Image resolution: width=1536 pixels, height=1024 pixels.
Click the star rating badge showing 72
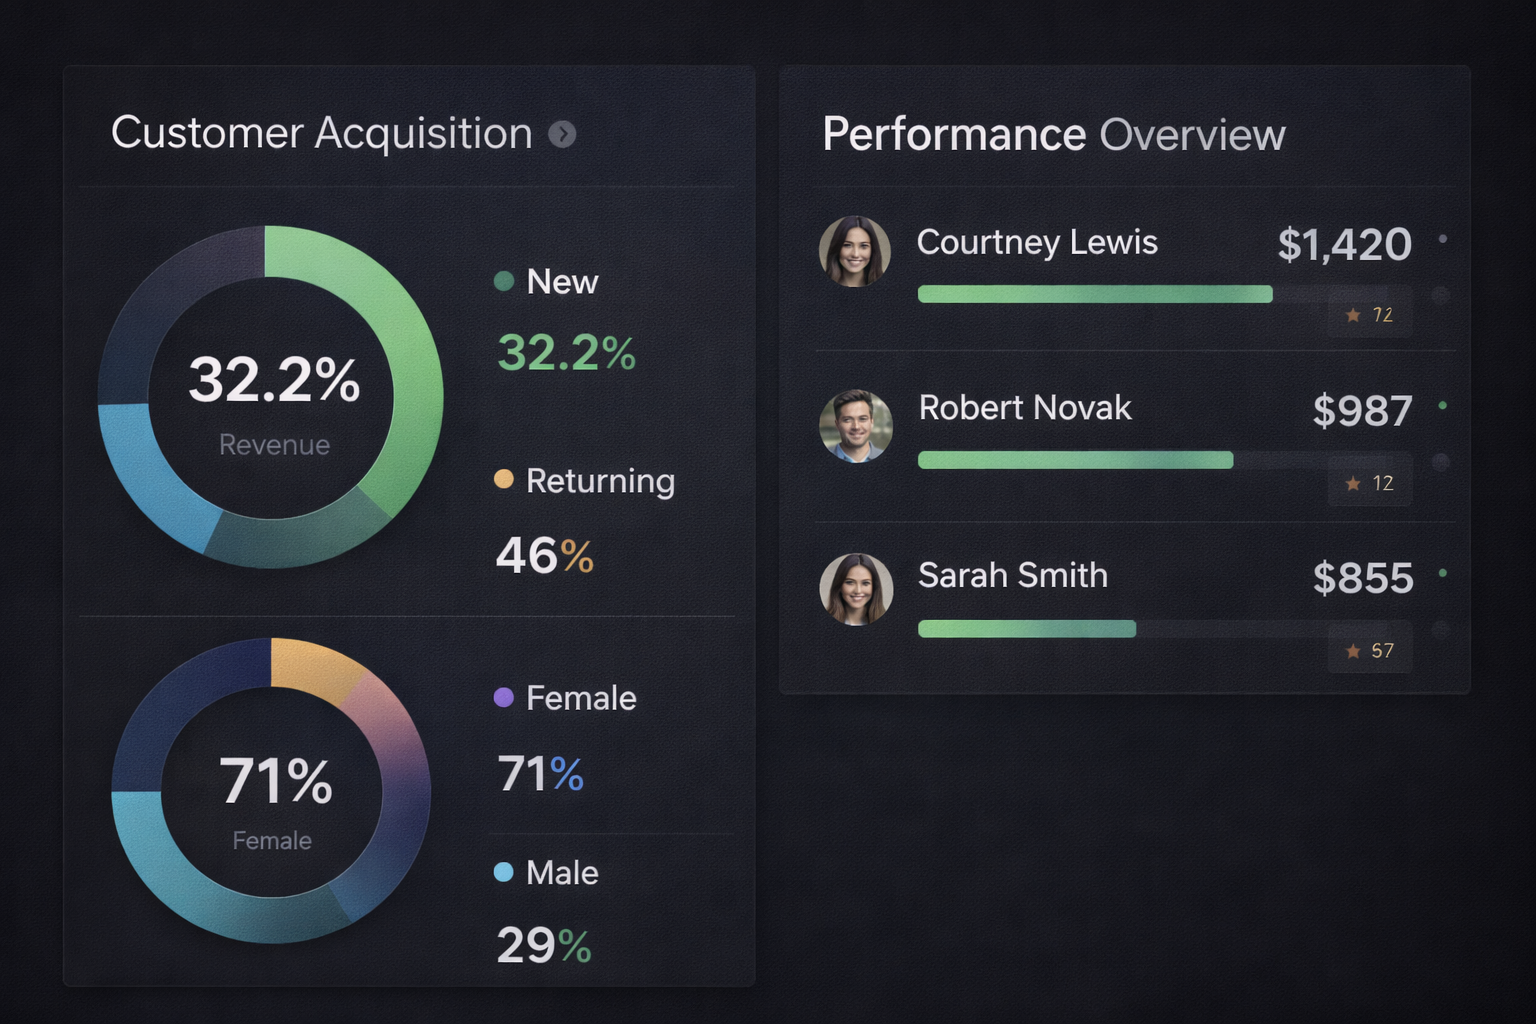pyautogui.click(x=1369, y=315)
